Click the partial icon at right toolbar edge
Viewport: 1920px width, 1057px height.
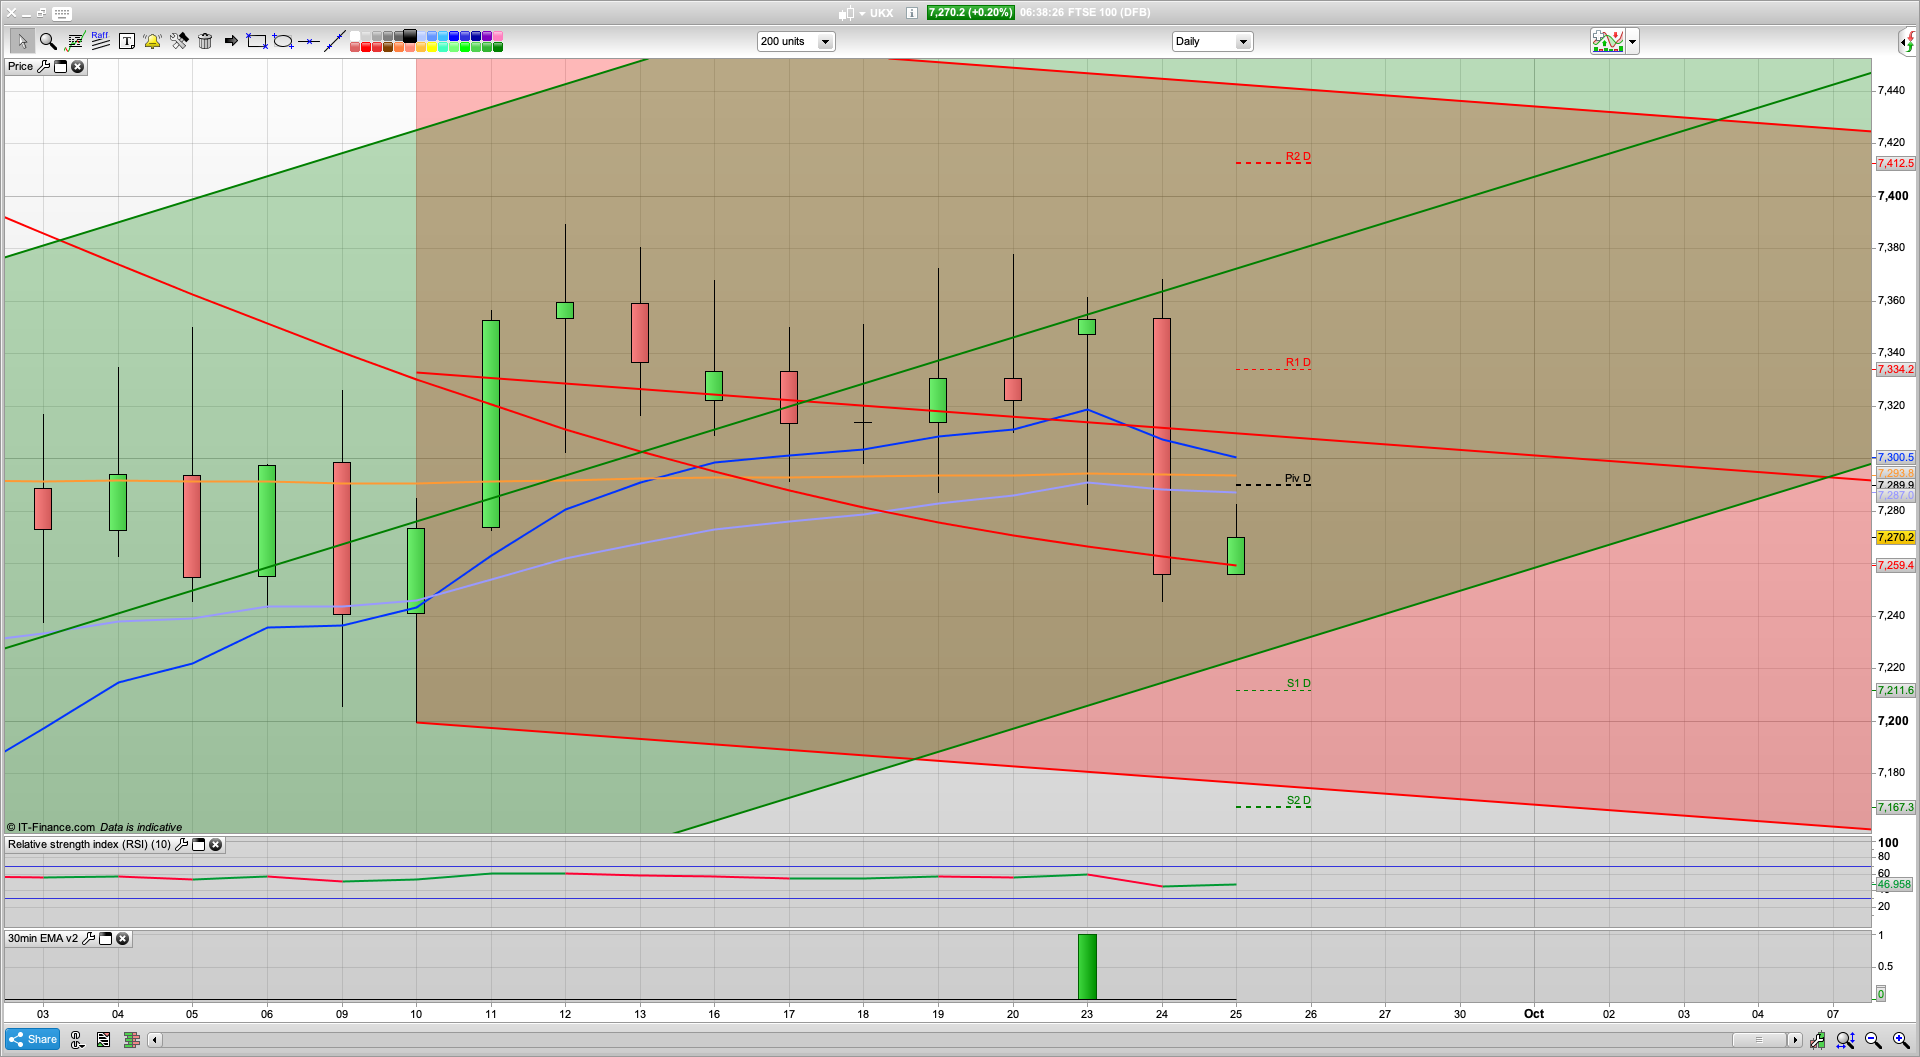[1909, 42]
